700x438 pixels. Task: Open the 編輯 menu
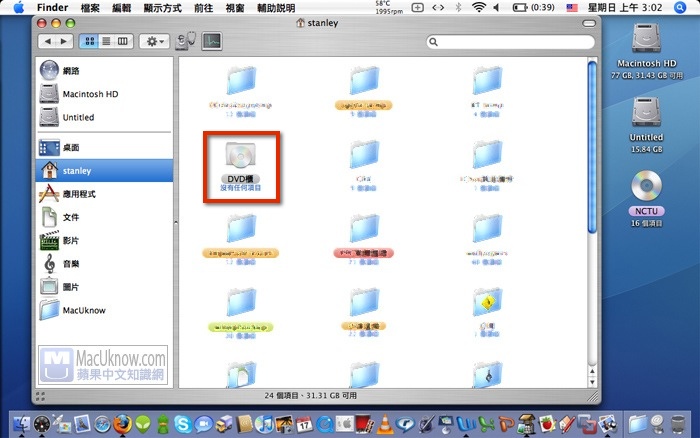121,8
